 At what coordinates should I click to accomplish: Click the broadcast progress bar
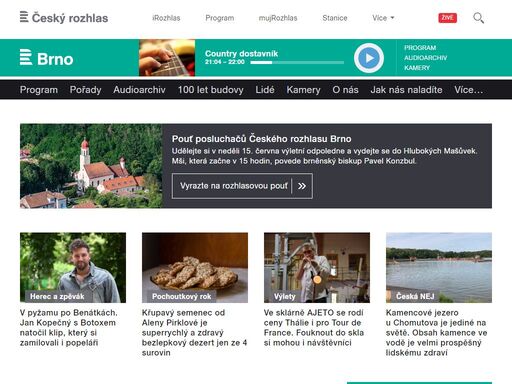click(297, 62)
